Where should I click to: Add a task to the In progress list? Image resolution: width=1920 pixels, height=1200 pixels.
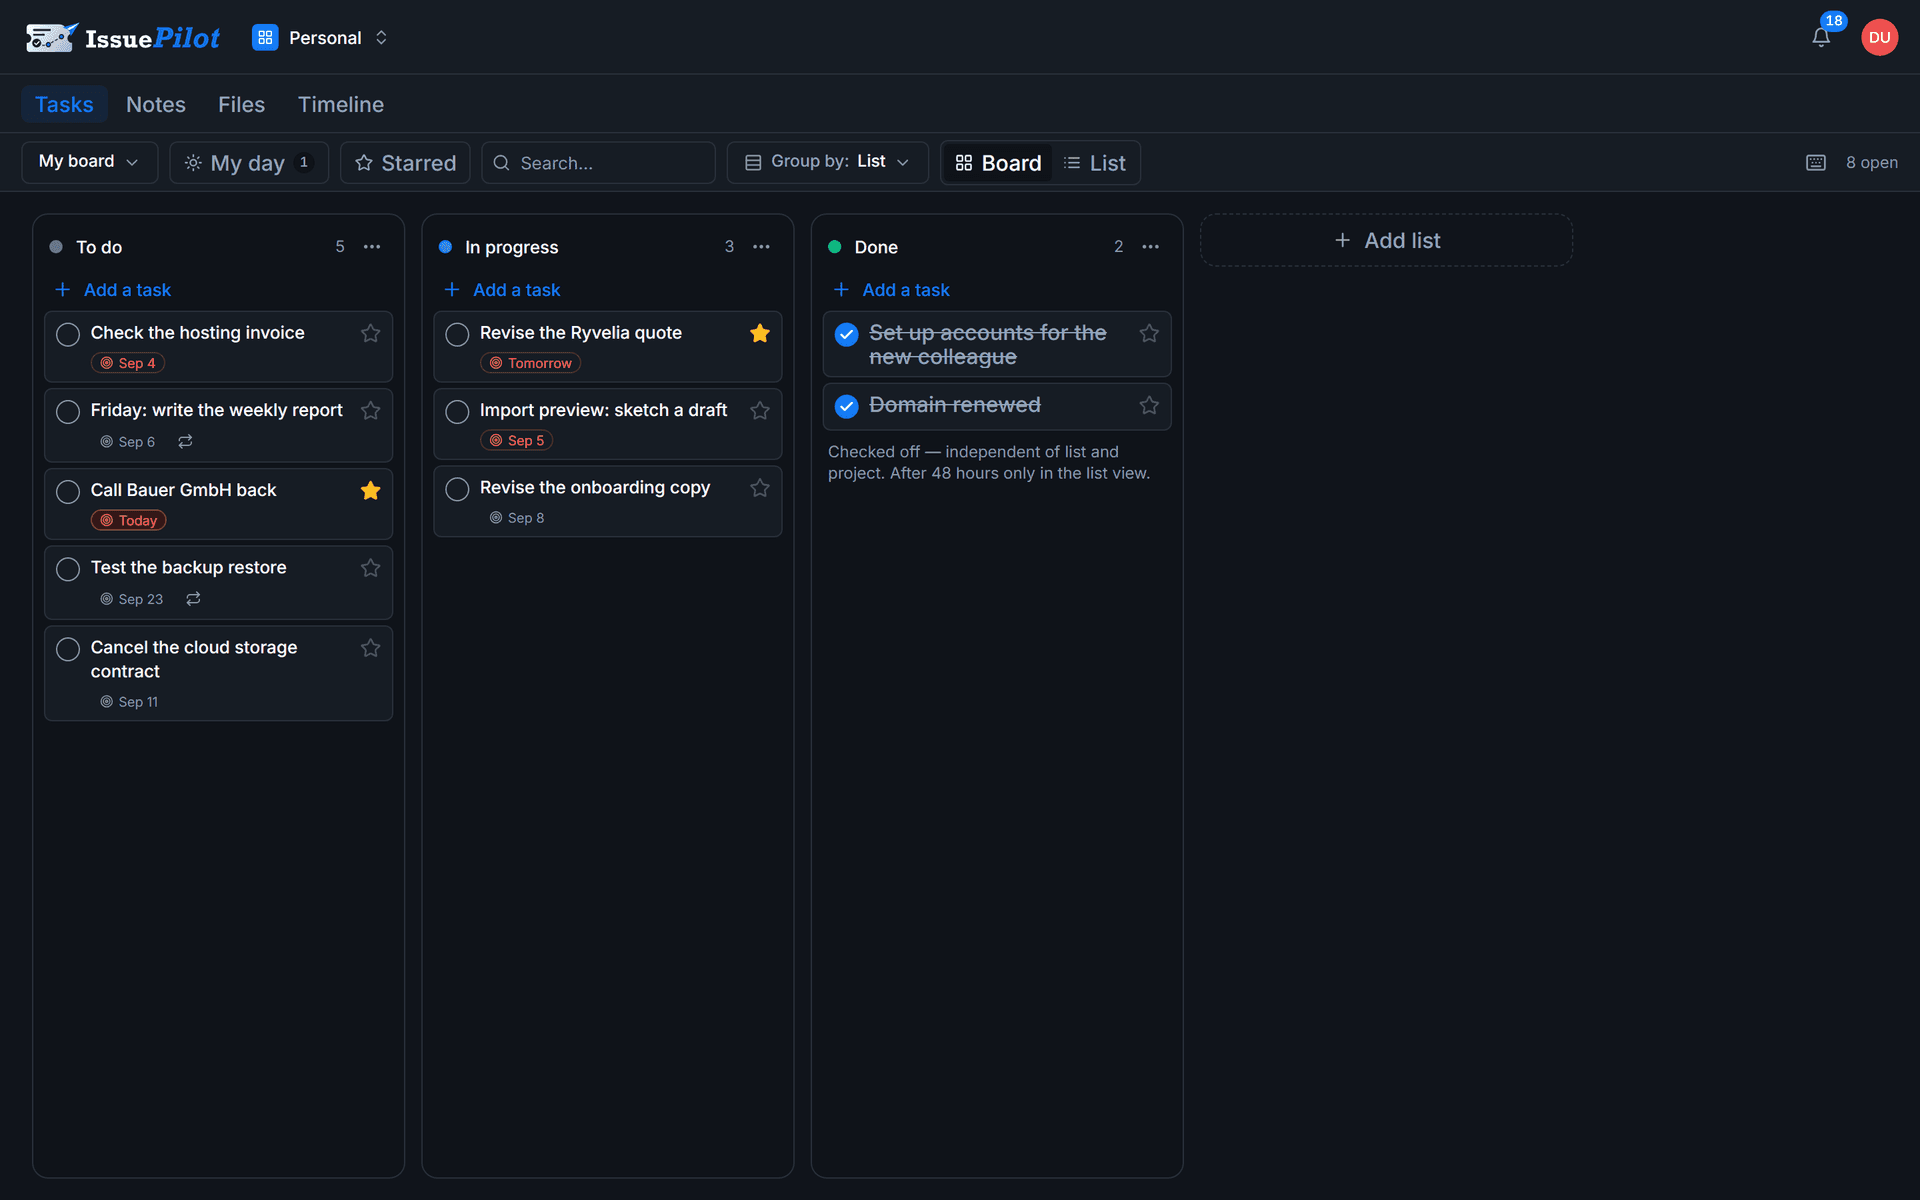(x=502, y=290)
